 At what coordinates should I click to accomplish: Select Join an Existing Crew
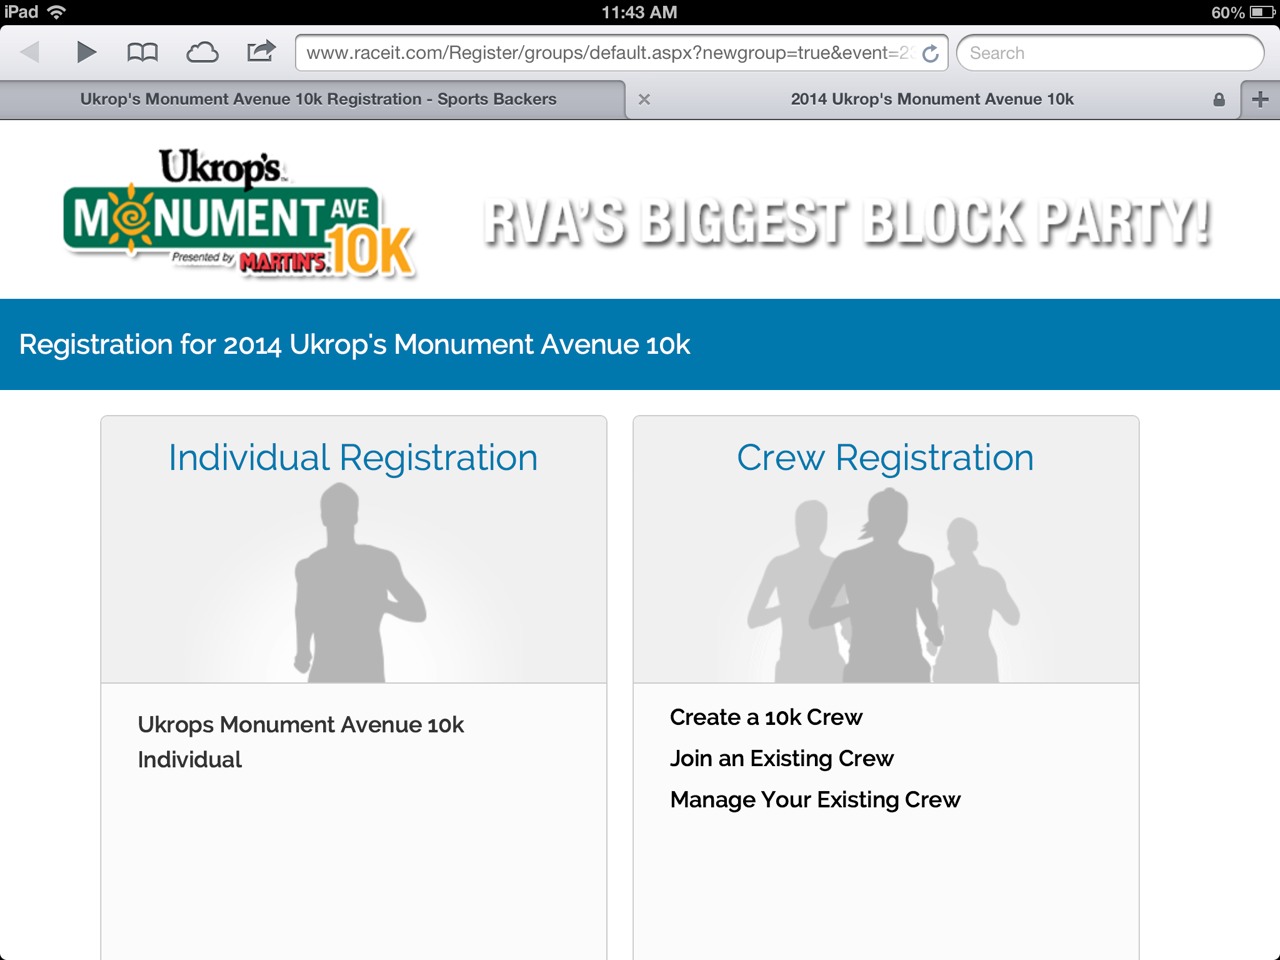pos(782,758)
